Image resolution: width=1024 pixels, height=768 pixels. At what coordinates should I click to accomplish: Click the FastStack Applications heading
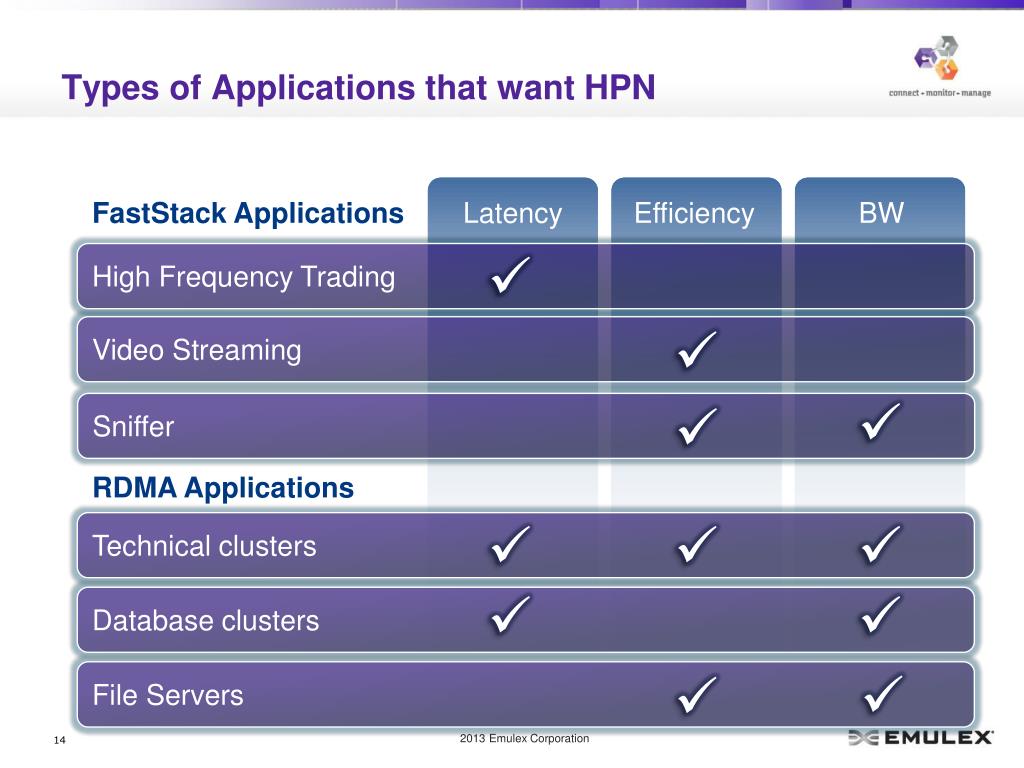[248, 213]
